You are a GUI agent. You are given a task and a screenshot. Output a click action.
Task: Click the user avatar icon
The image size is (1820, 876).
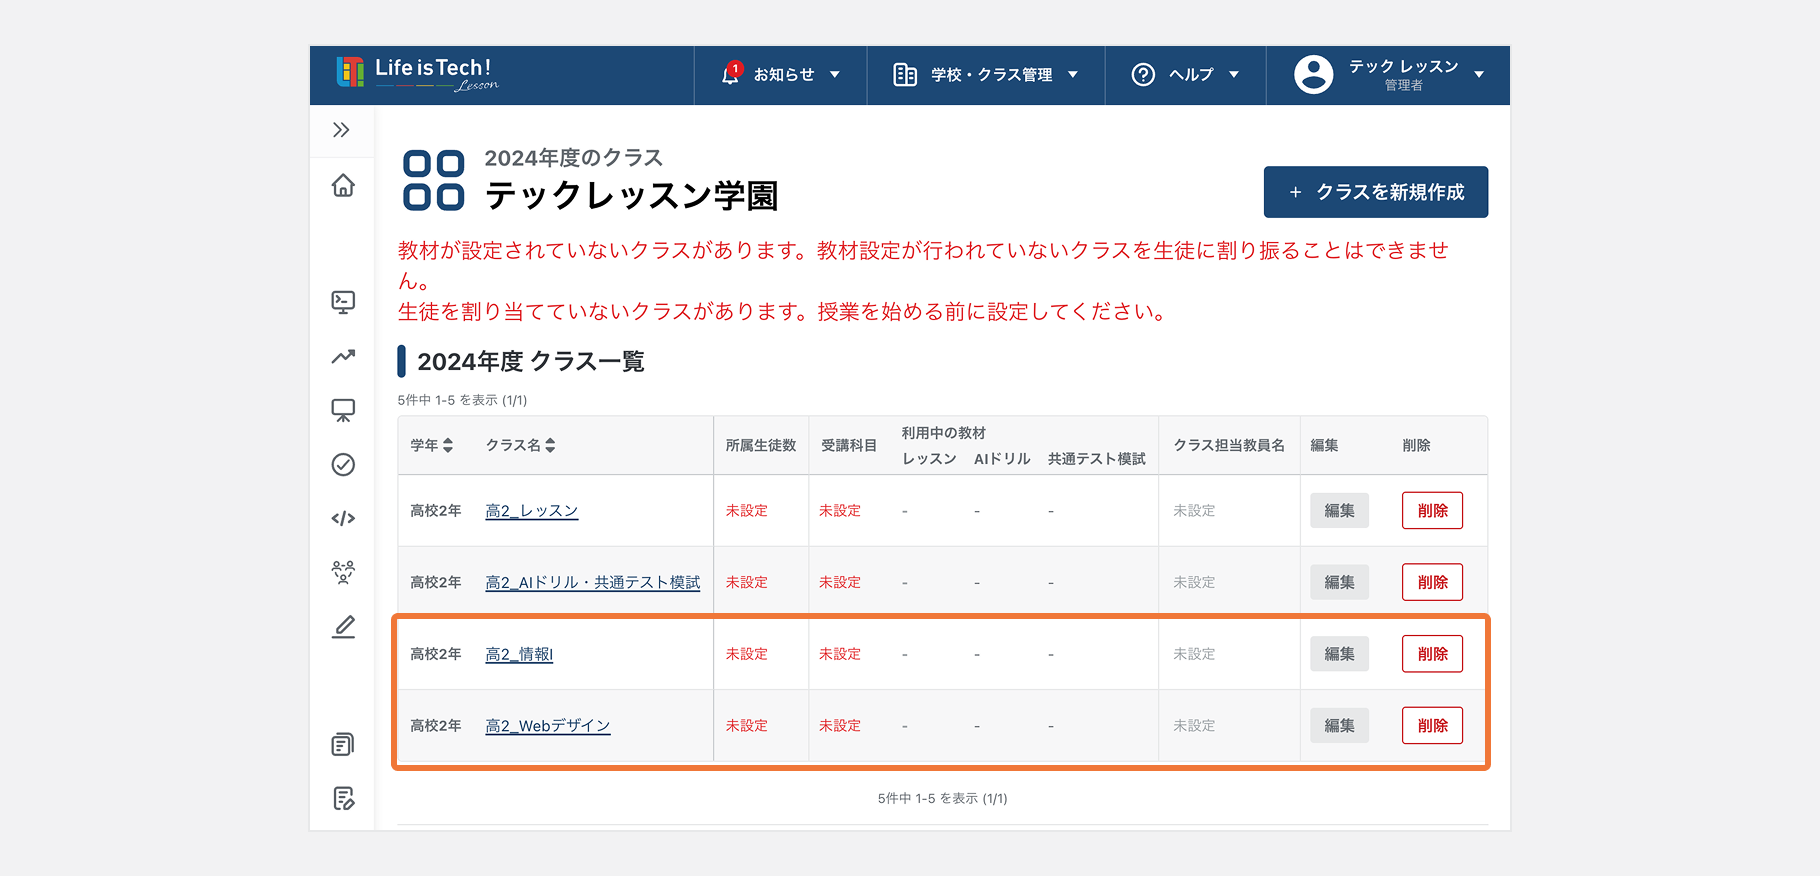pyautogui.click(x=1313, y=75)
